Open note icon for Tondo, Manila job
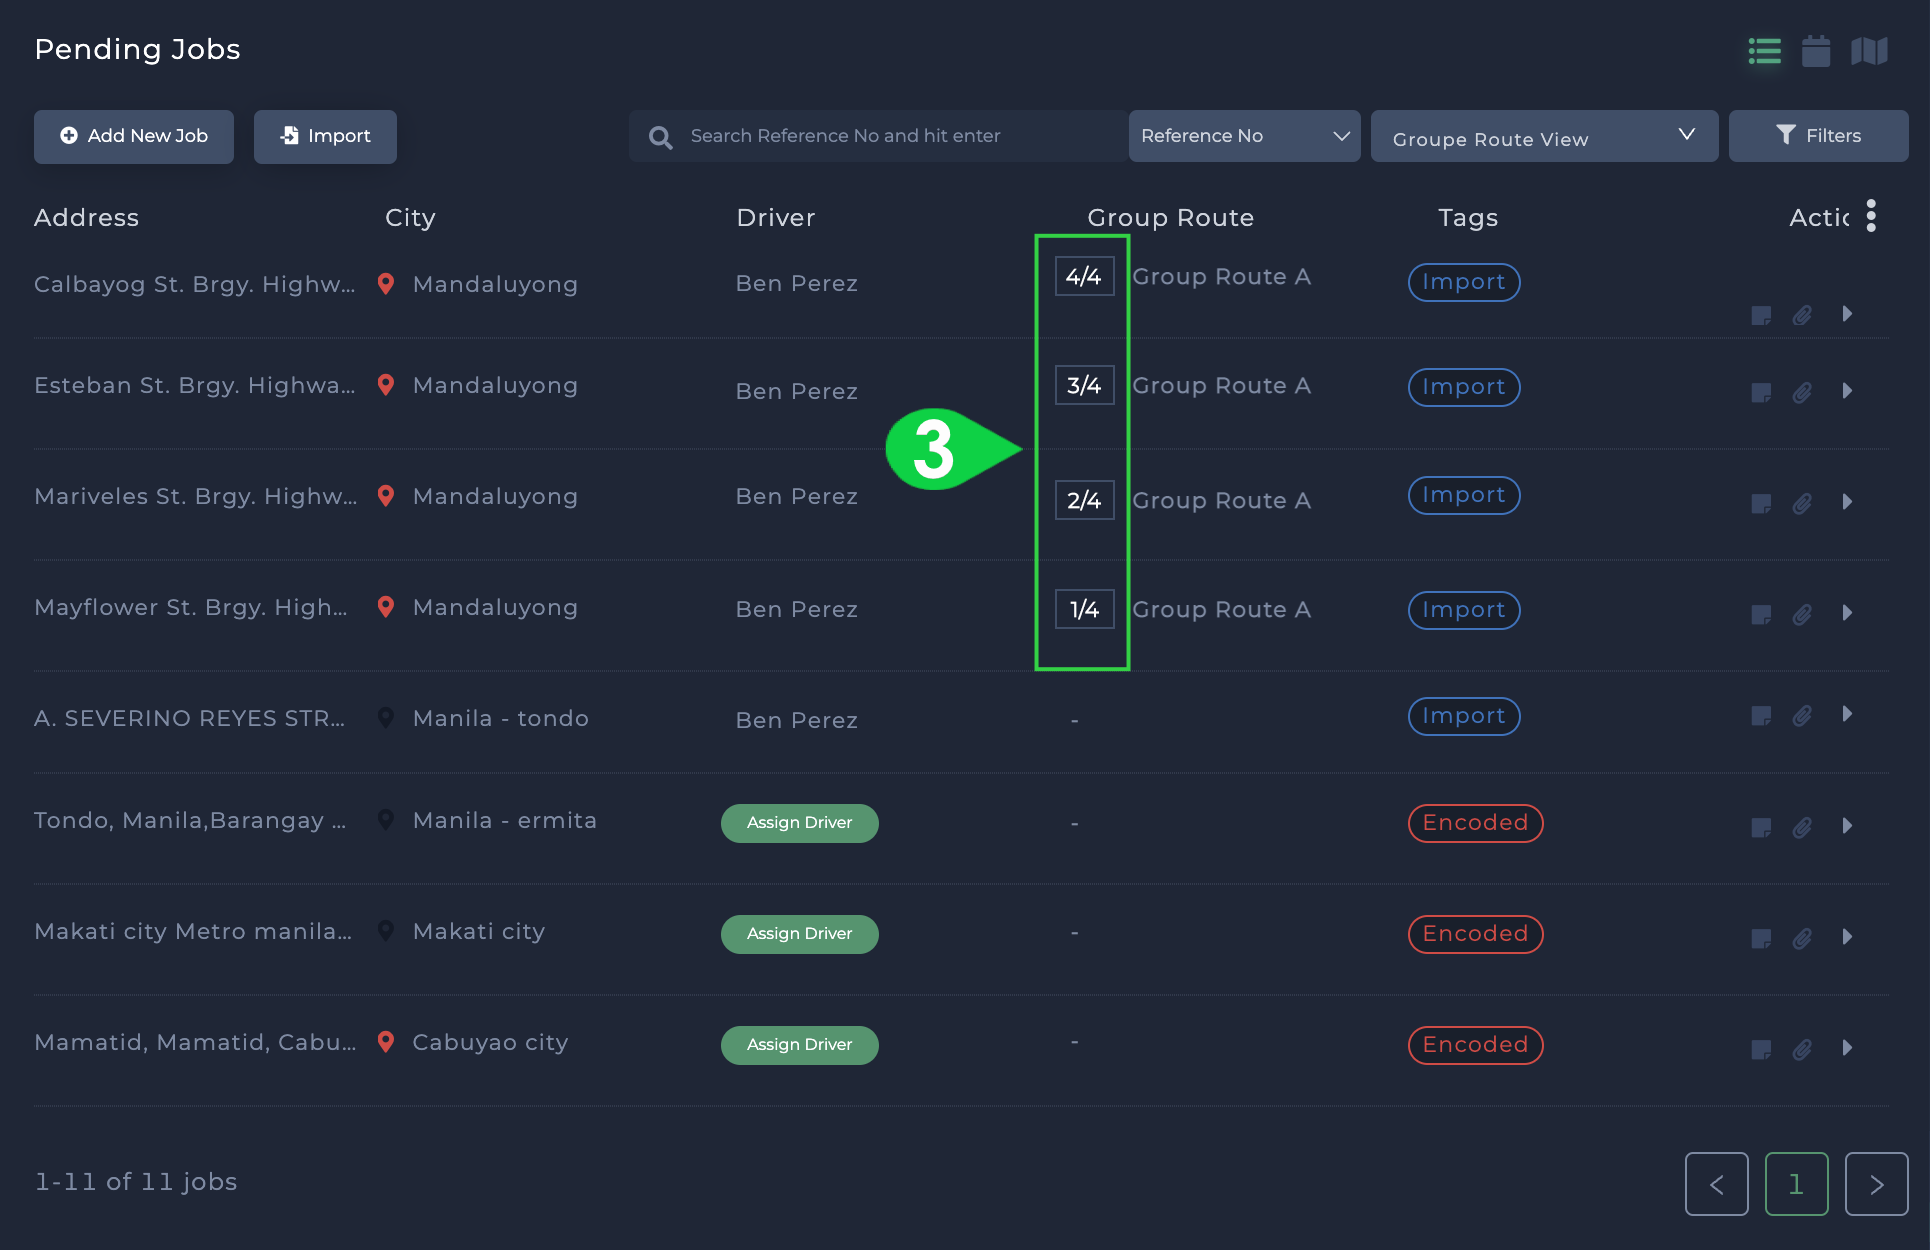Screen dimensions: 1930x1250 1761,828
